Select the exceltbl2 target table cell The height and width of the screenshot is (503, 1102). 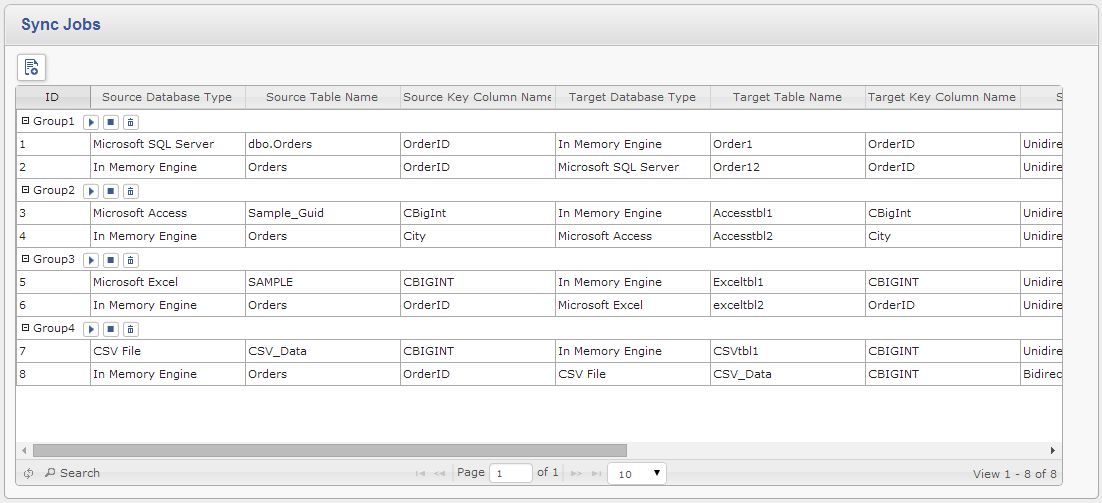coord(788,305)
